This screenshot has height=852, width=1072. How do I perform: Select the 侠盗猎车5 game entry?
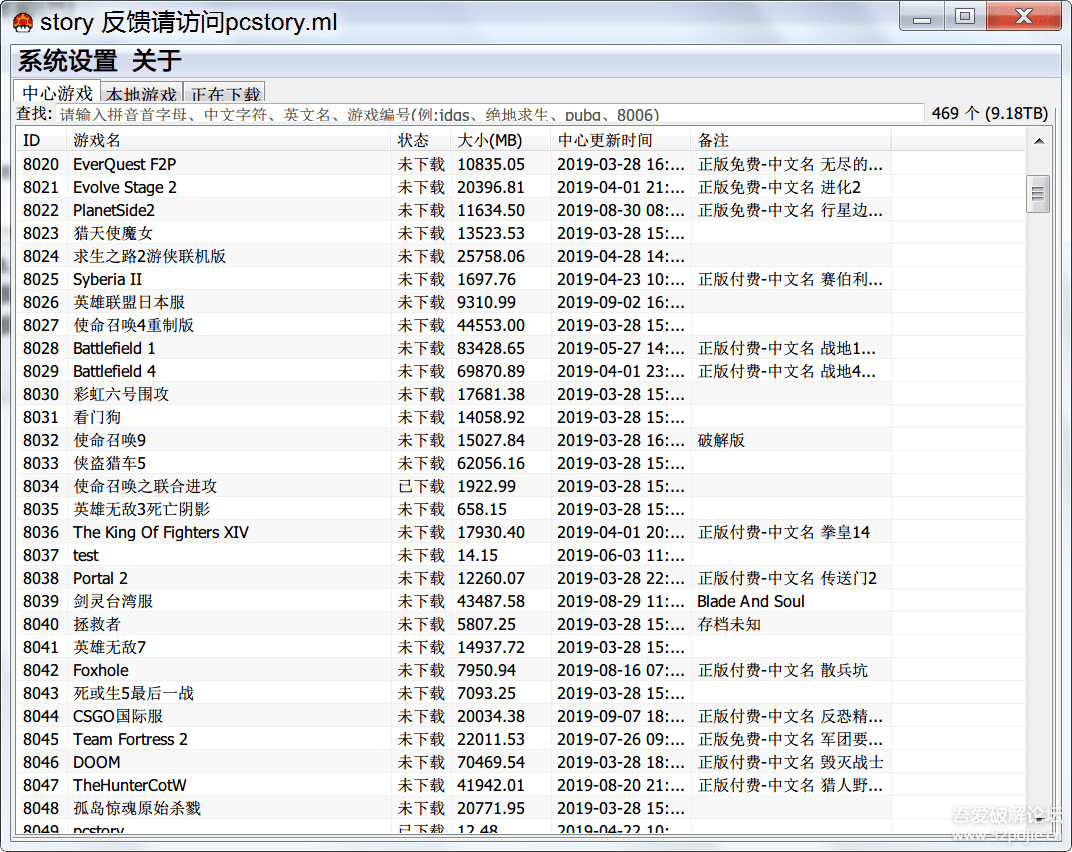(109, 463)
